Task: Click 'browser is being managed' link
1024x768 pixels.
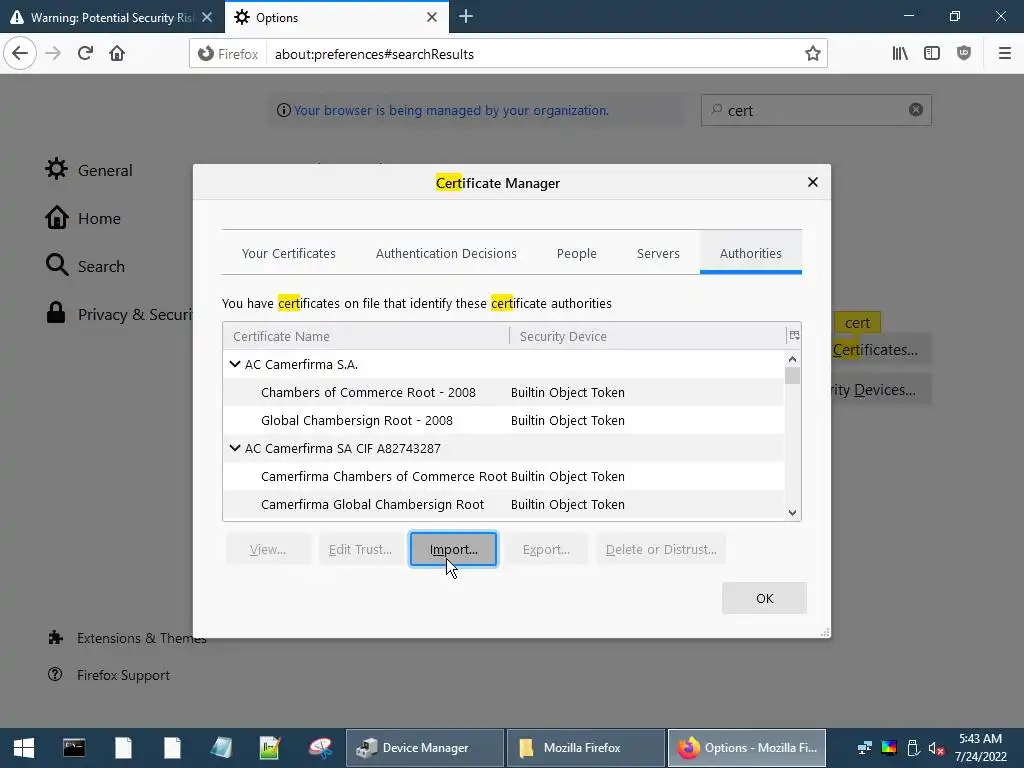Action: click(451, 110)
